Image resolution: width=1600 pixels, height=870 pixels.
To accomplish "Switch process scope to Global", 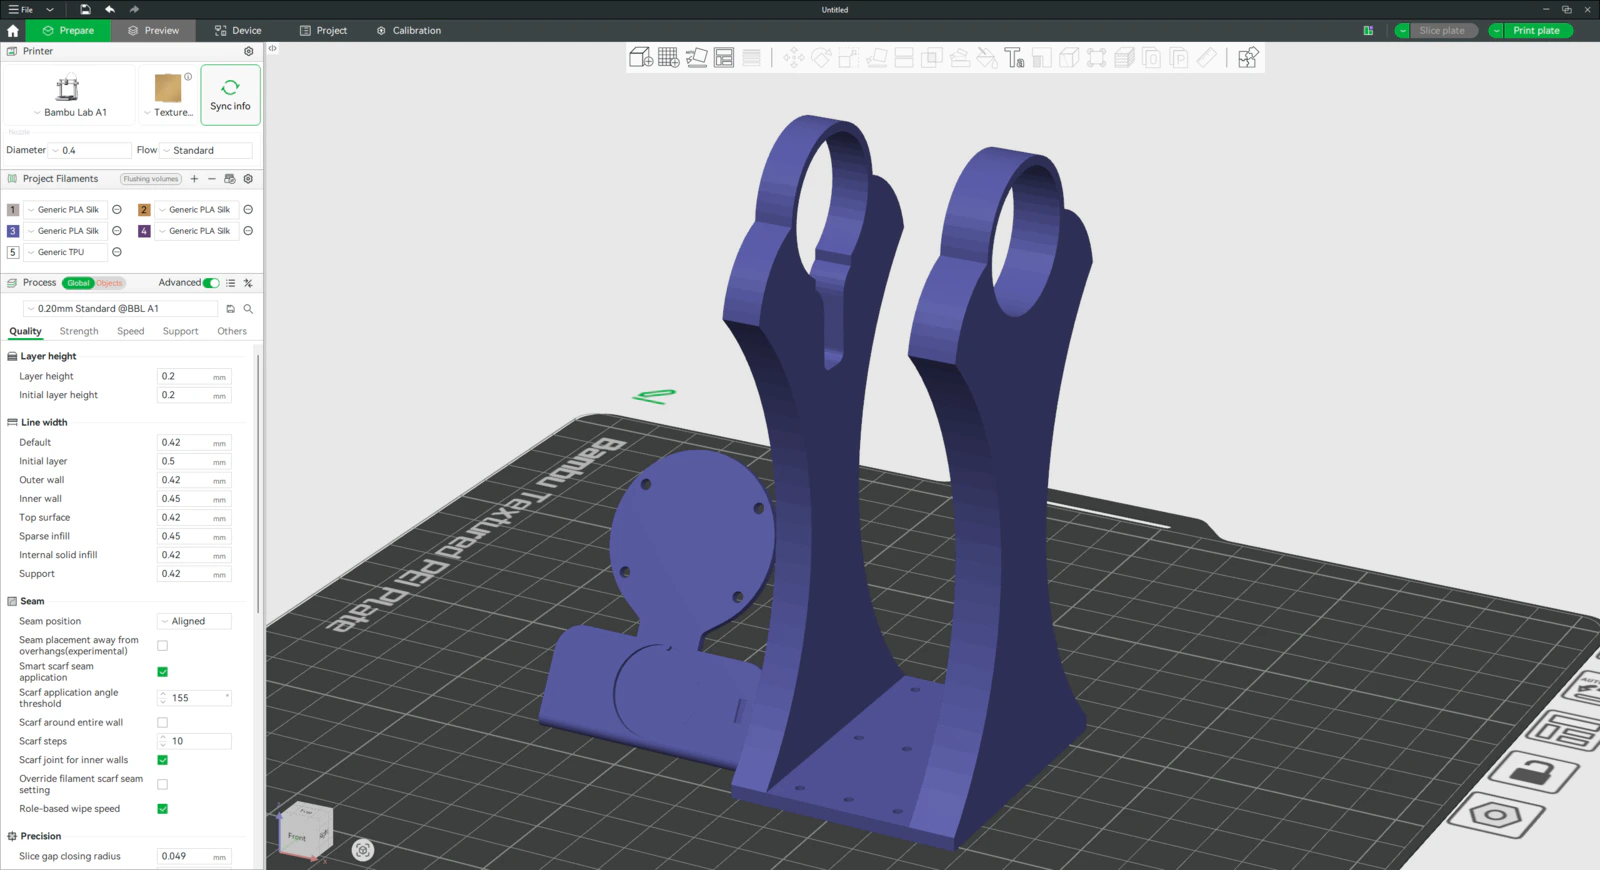I will coord(78,283).
